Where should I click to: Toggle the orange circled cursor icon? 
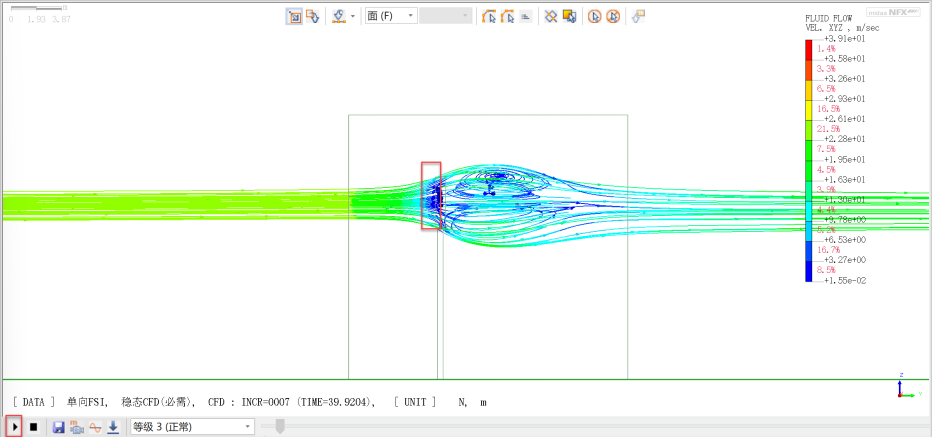[595, 16]
